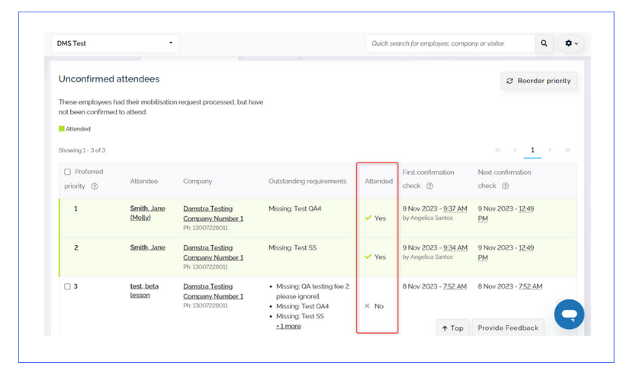This screenshot has height=378, width=633.
Task: Focus the quick search input field
Action: pos(451,43)
